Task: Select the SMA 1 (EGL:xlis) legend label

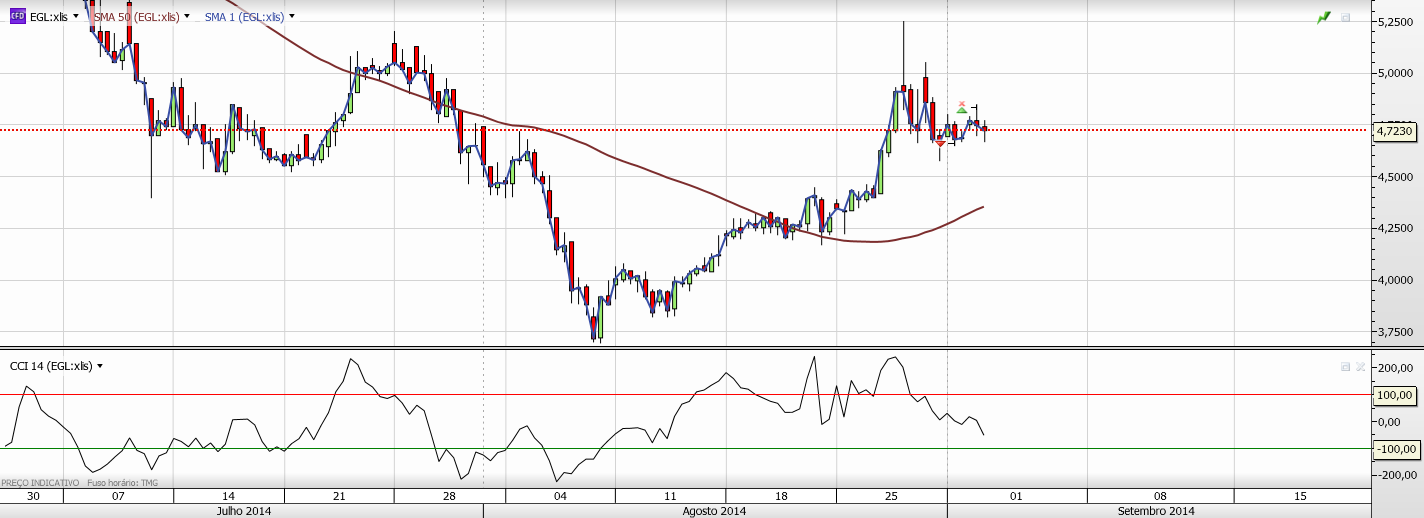Action: click(x=244, y=17)
